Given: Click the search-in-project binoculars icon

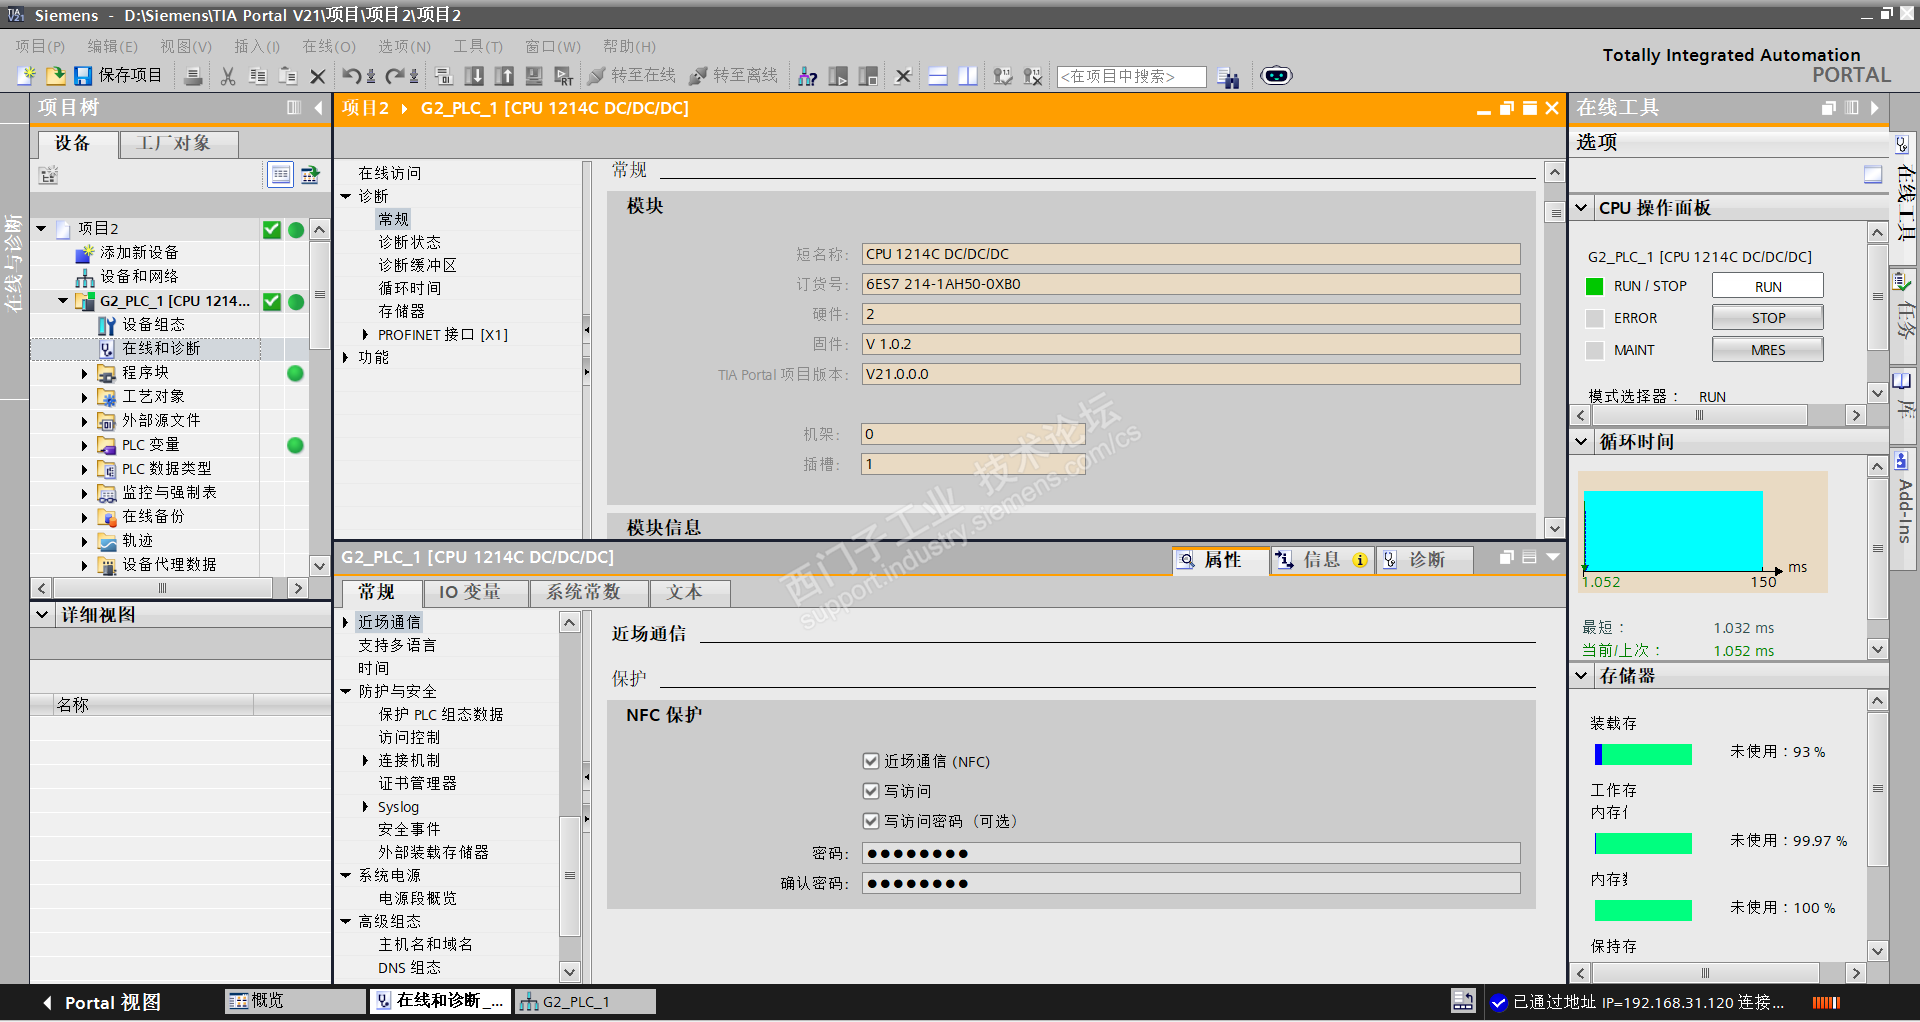Looking at the screenshot, I should tap(1229, 77).
